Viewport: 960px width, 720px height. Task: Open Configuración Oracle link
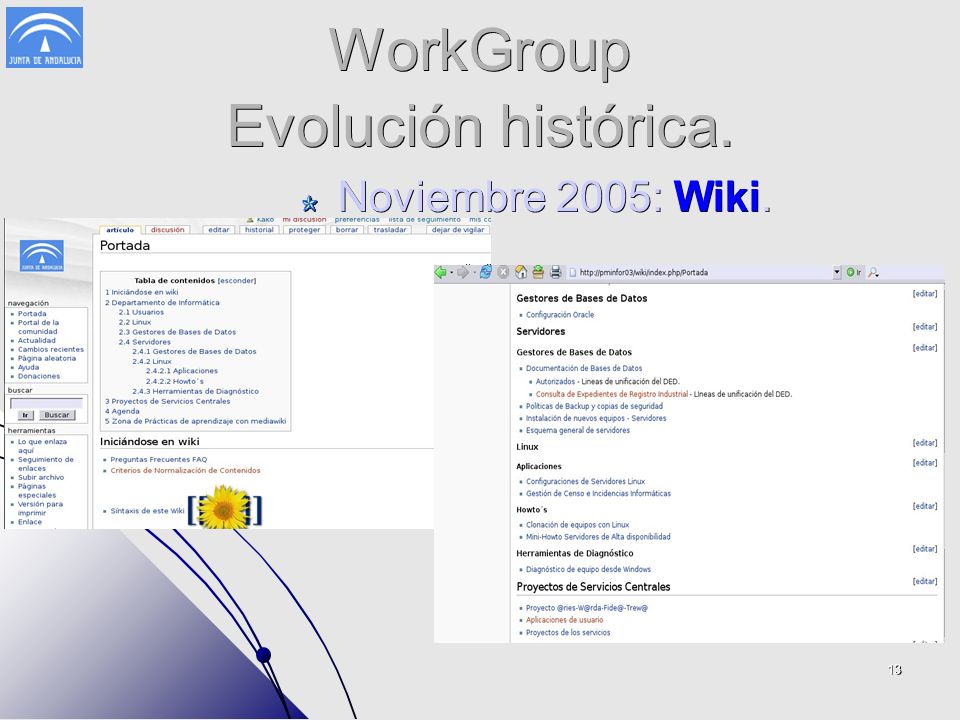click(x=560, y=315)
